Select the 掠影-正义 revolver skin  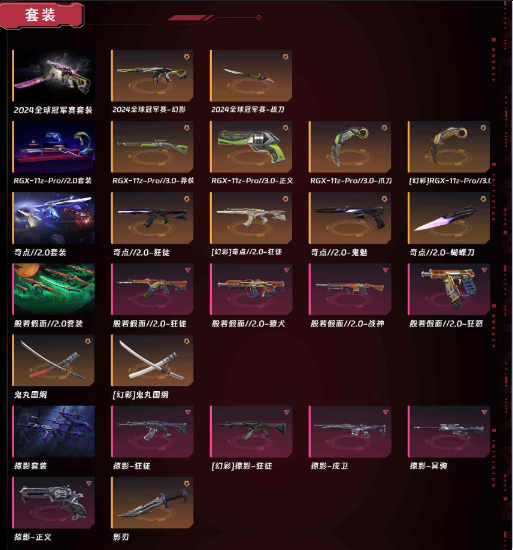pyautogui.click(x=54, y=503)
